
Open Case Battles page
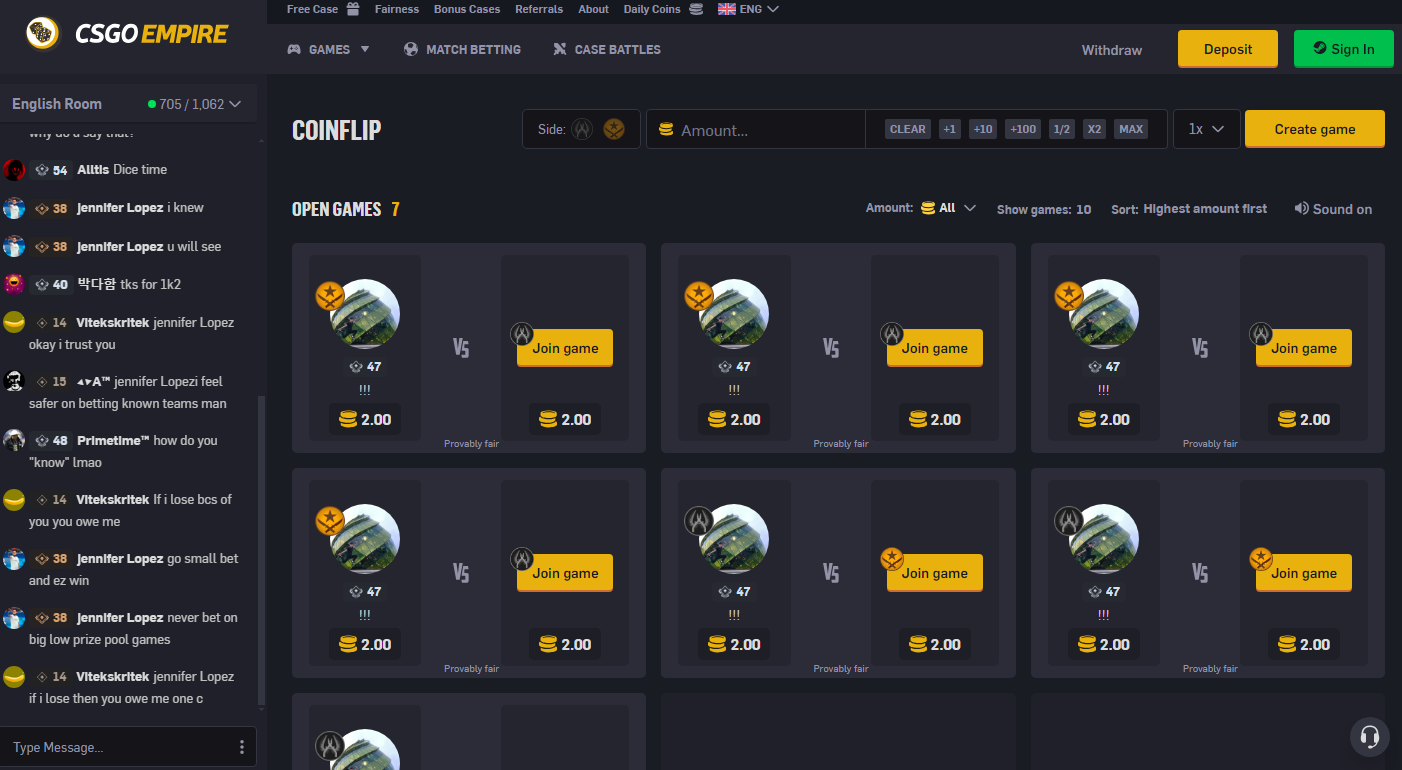coord(606,49)
